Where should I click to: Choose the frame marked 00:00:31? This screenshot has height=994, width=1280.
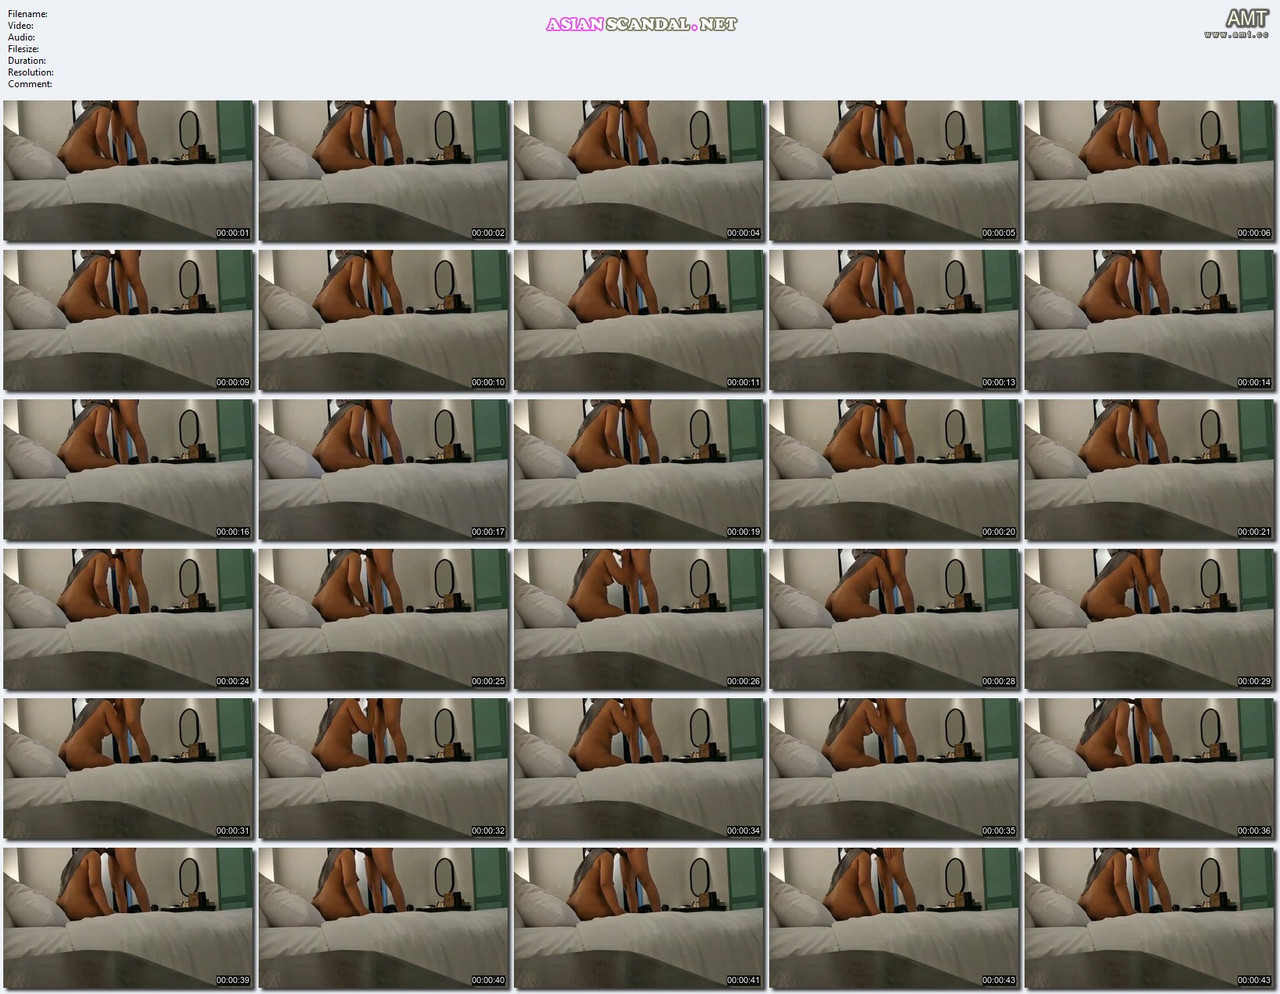128,768
